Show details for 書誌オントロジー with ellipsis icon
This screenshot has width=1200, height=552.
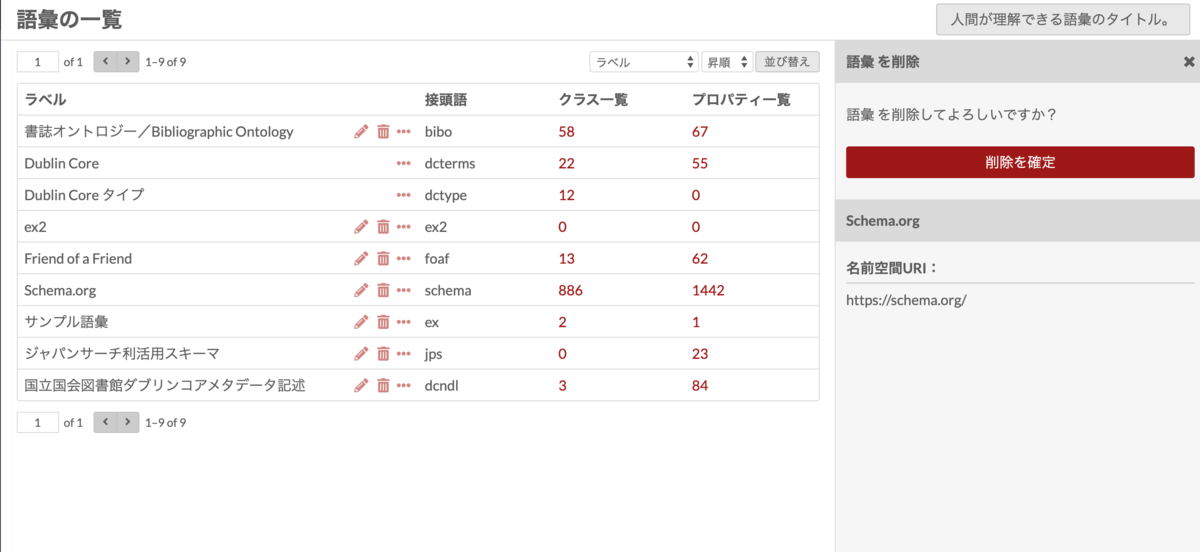point(404,131)
